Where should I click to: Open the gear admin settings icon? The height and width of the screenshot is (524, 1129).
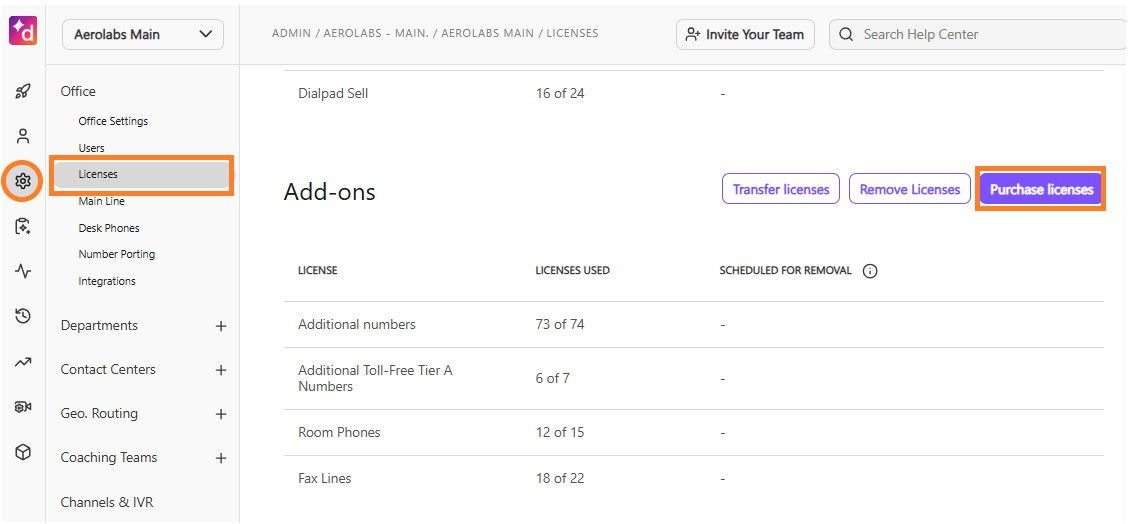[23, 181]
